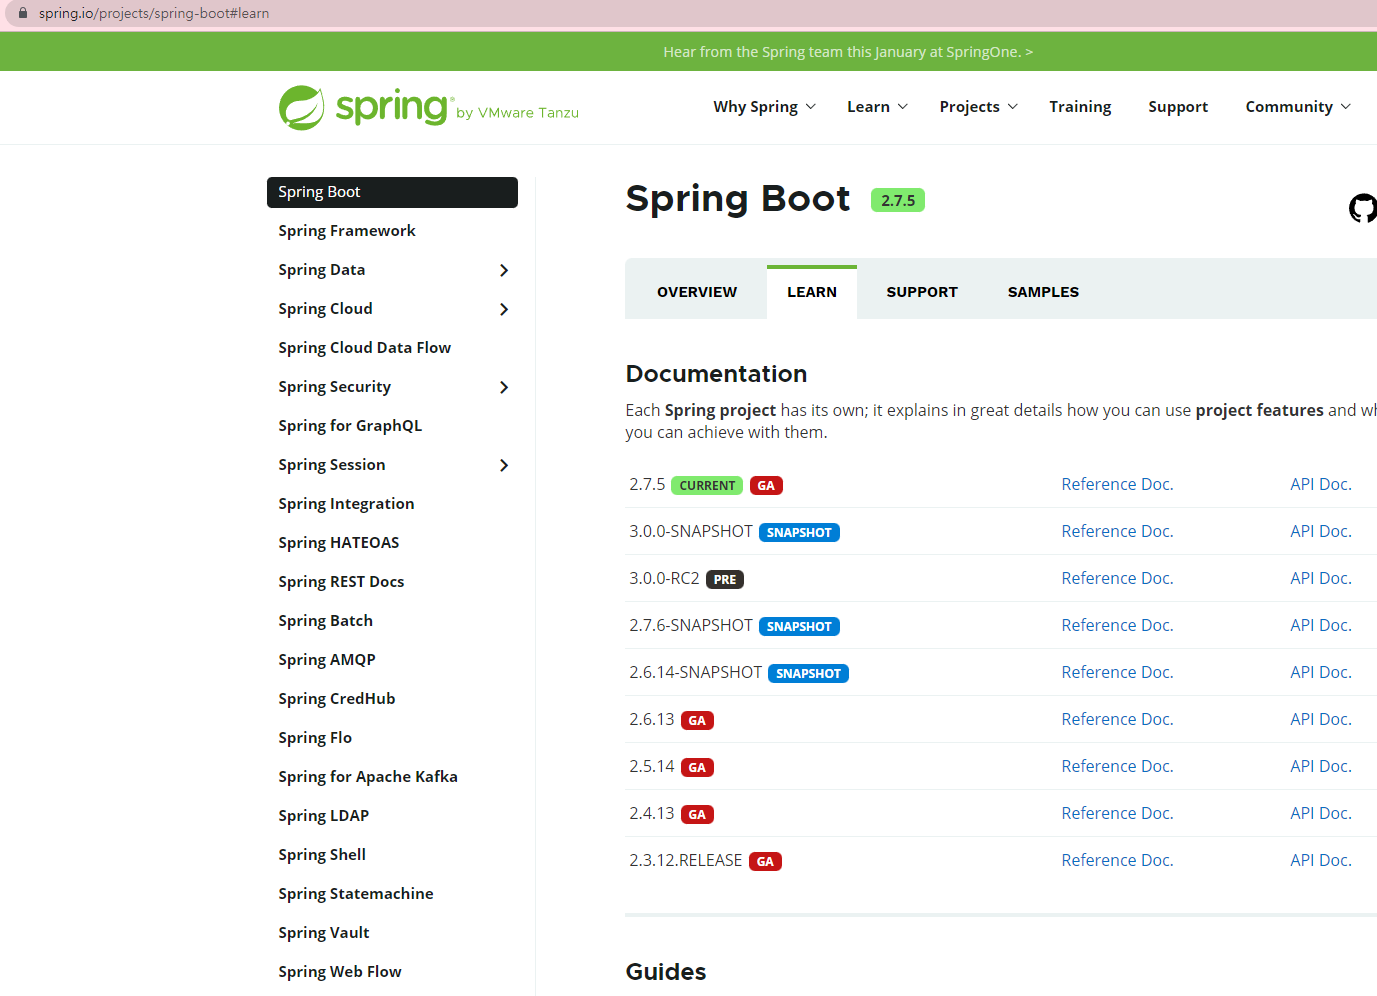
Task: Open API Doc. for version 2.4.13
Action: (x=1321, y=813)
